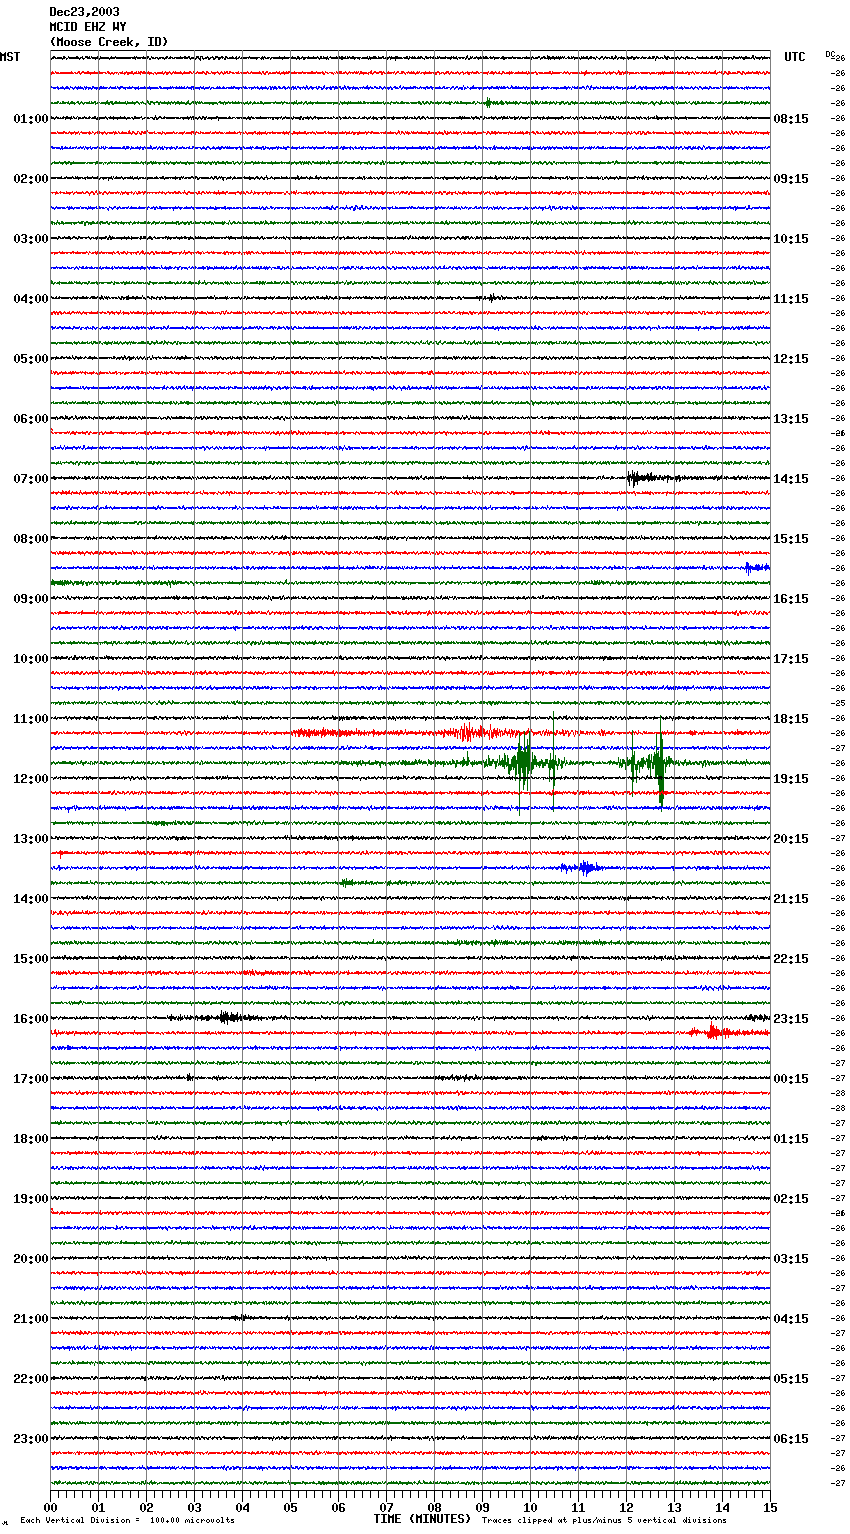Viewport: 850px width, 1534px height.
Task: Click the 09:15 UTC time label
Action: pos(791,179)
